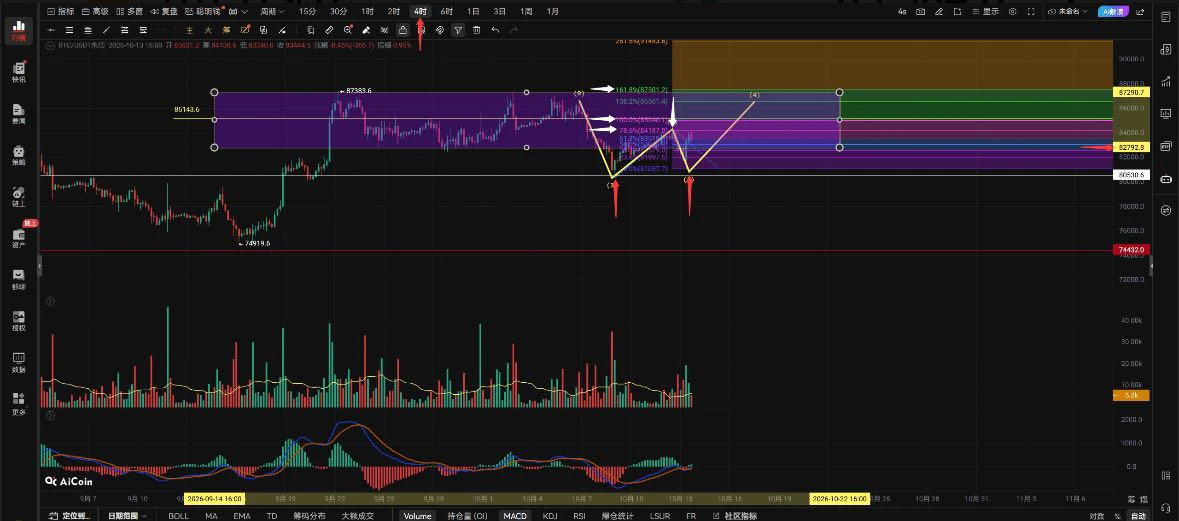Image resolution: width=1179 pixels, height=521 pixels.
Task: Open the 多窗 multi-window layout menu
Action: click(x=129, y=11)
